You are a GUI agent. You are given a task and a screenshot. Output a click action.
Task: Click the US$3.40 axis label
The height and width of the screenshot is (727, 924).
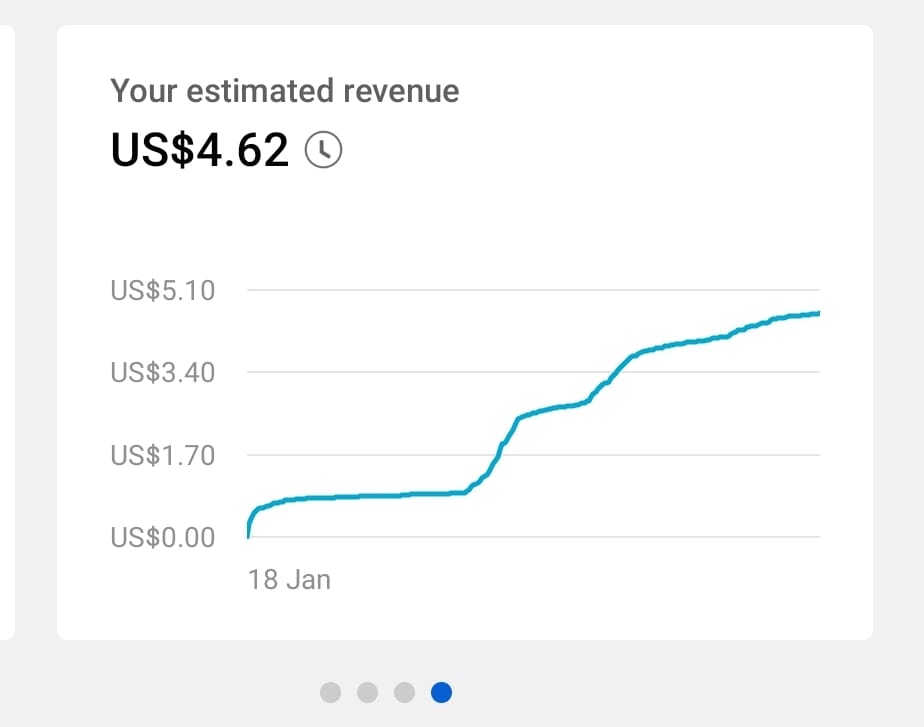coord(163,372)
